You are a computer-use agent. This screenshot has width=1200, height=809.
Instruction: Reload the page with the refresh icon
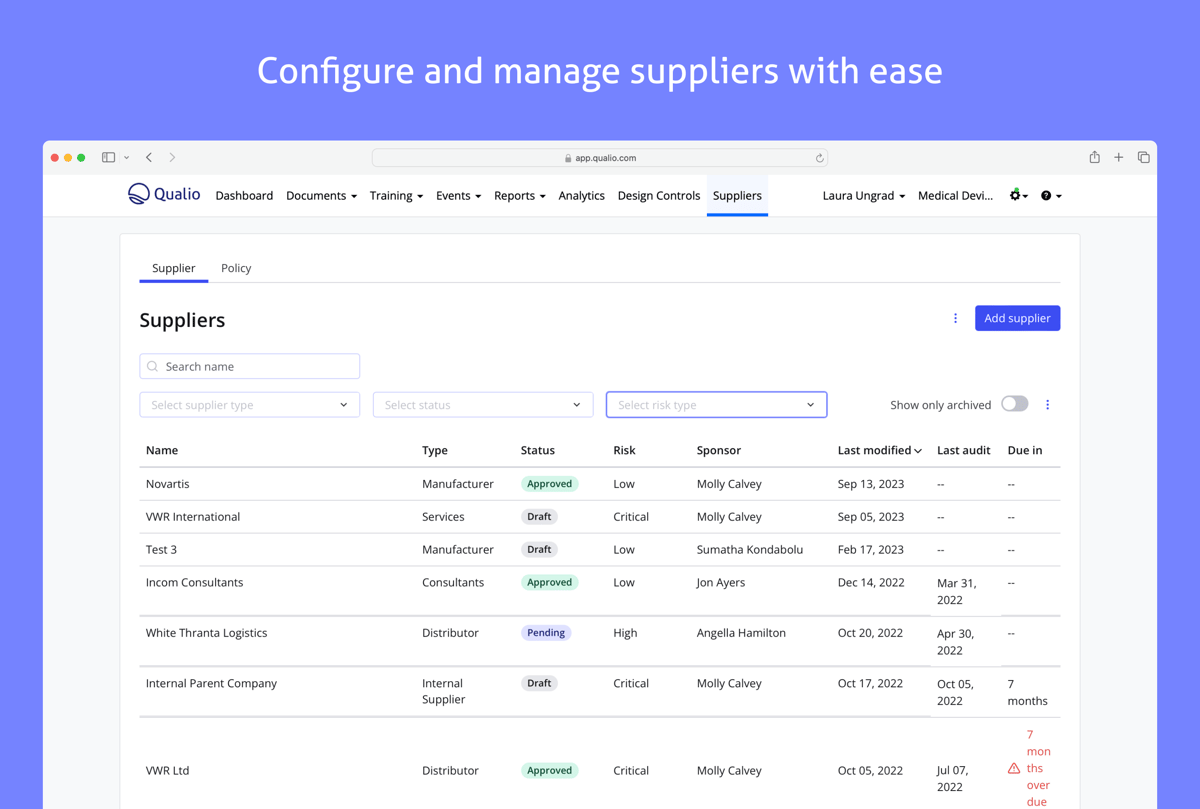coord(819,158)
